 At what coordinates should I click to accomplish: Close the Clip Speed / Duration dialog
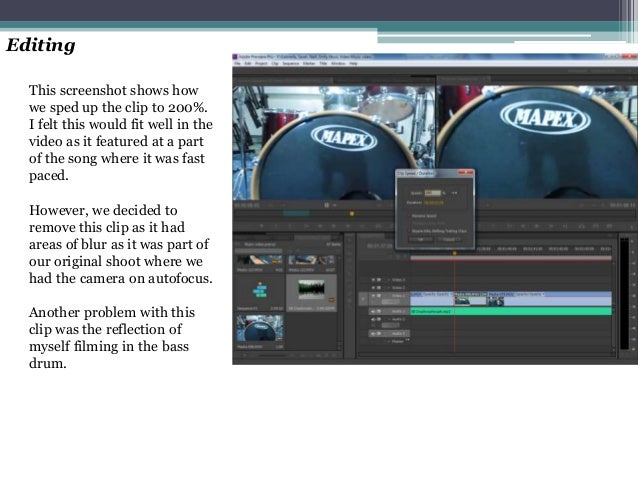coord(468,173)
